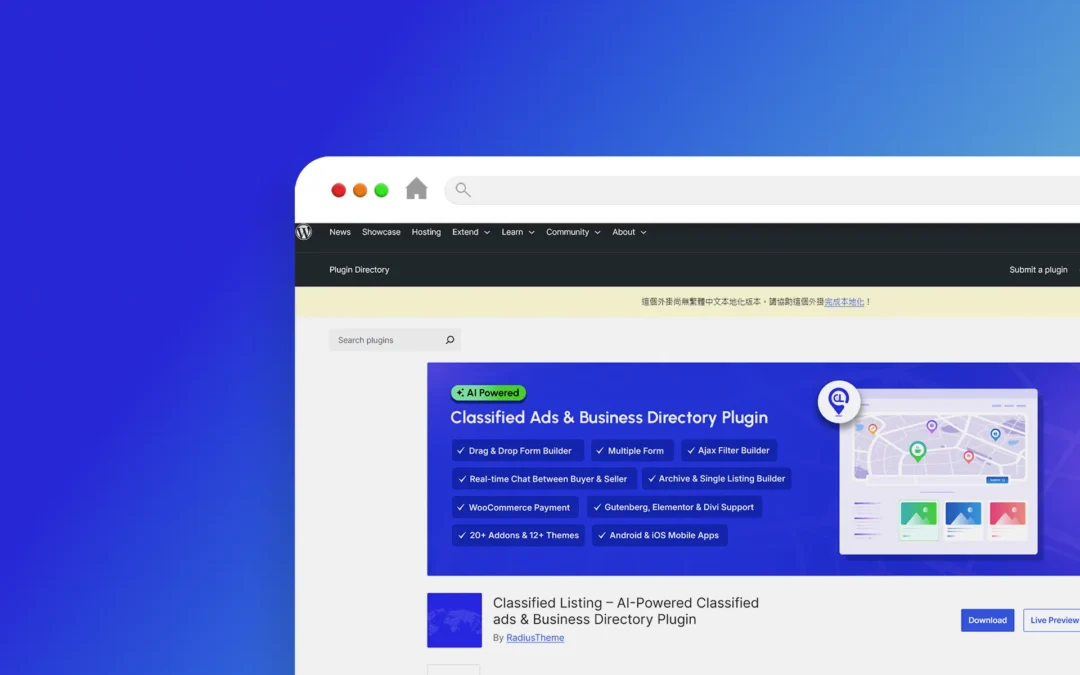Click Real-time Chat Between Buyer & Seller tag

543,479
